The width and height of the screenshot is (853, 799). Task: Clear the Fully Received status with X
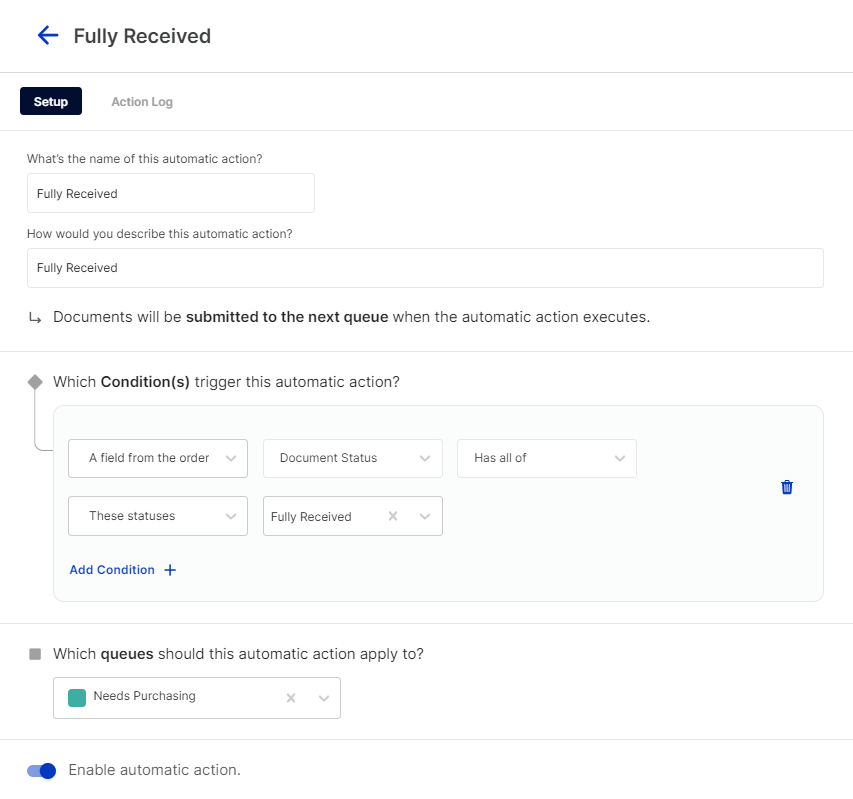click(393, 516)
